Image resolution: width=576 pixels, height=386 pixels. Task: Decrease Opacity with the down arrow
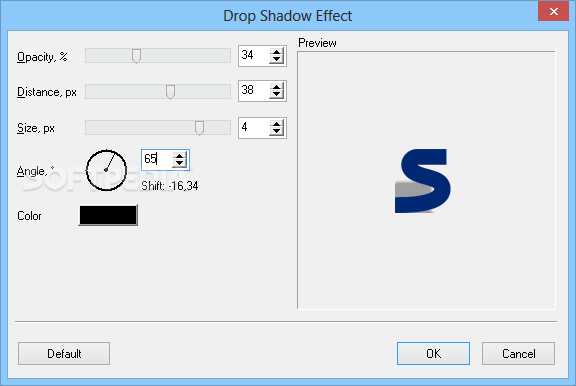(x=276, y=60)
